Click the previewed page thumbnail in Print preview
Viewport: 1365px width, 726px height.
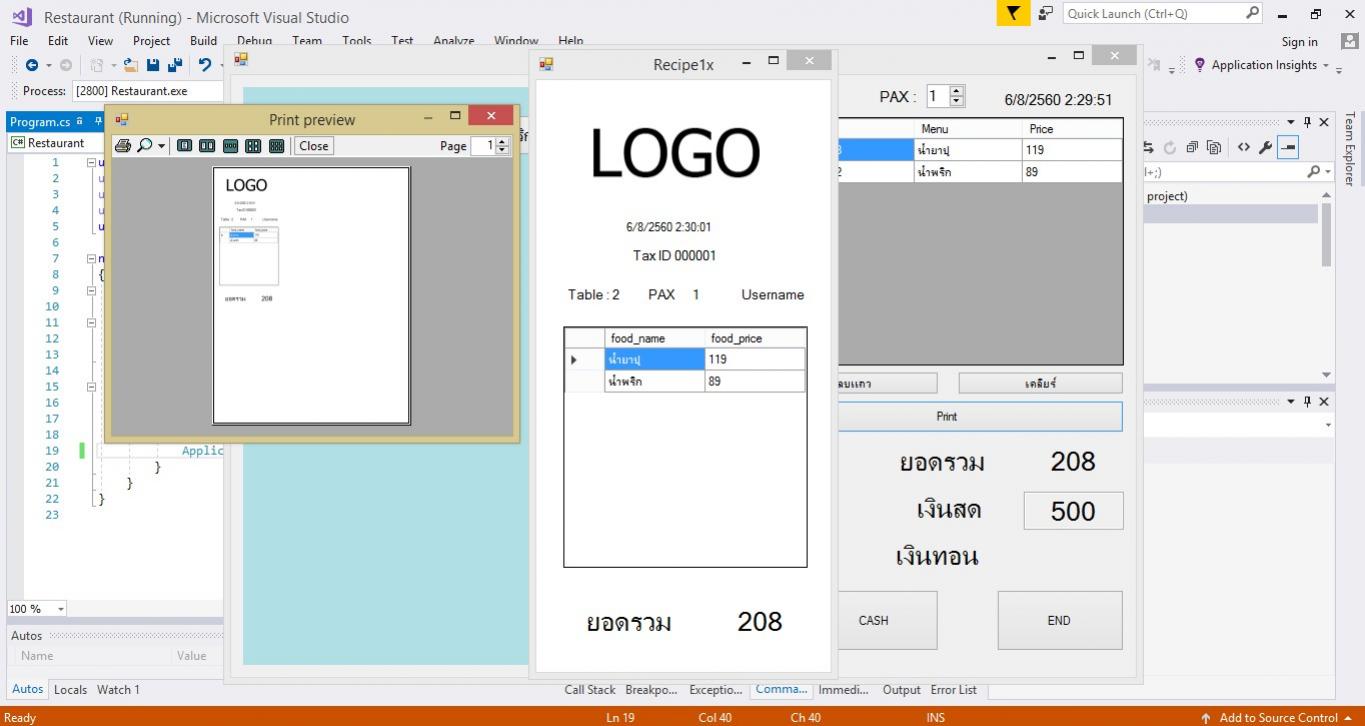pos(311,296)
